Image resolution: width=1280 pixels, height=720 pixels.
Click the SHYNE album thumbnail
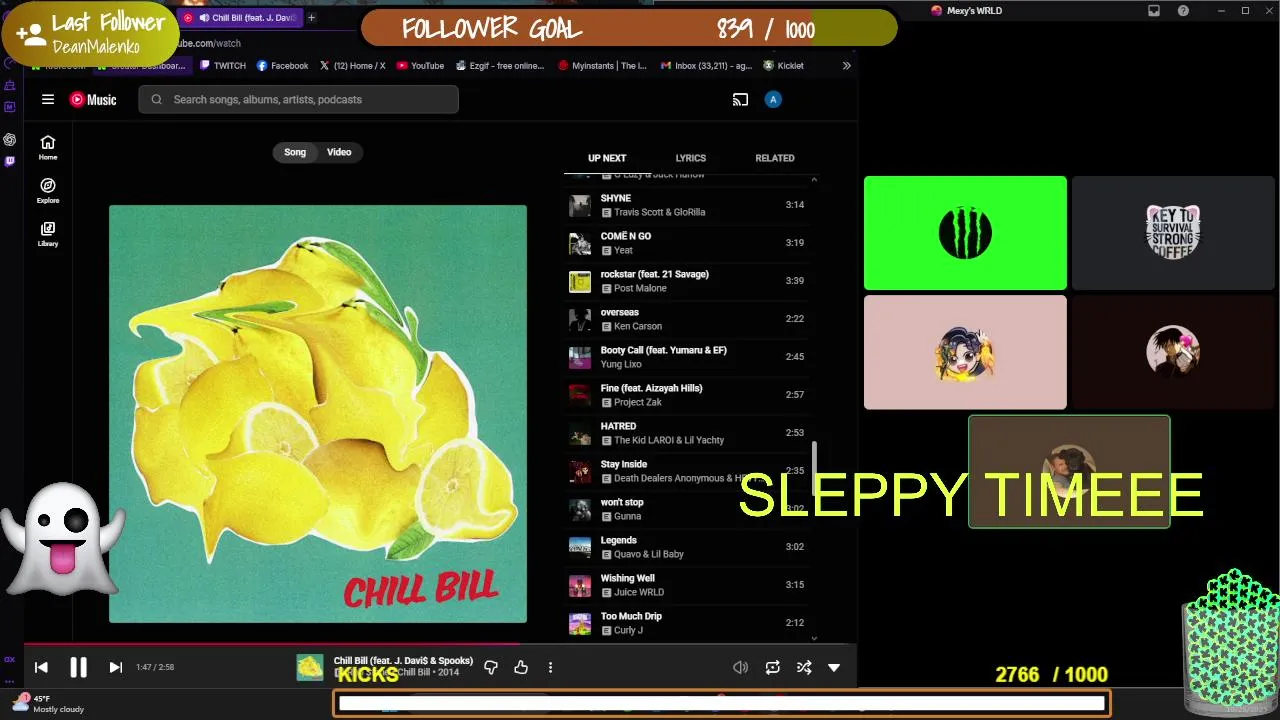coord(580,205)
